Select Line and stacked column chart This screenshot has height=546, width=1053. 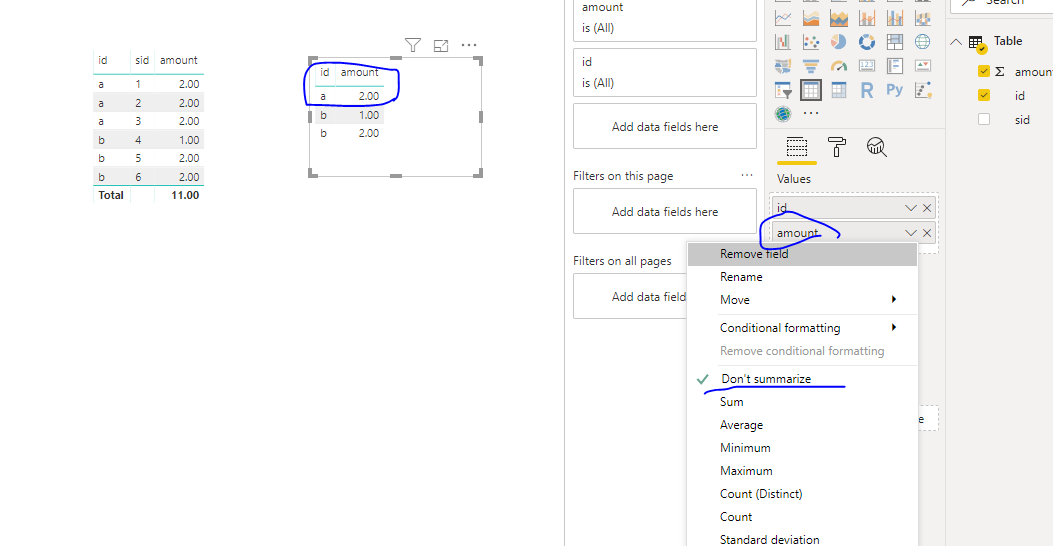(x=867, y=18)
